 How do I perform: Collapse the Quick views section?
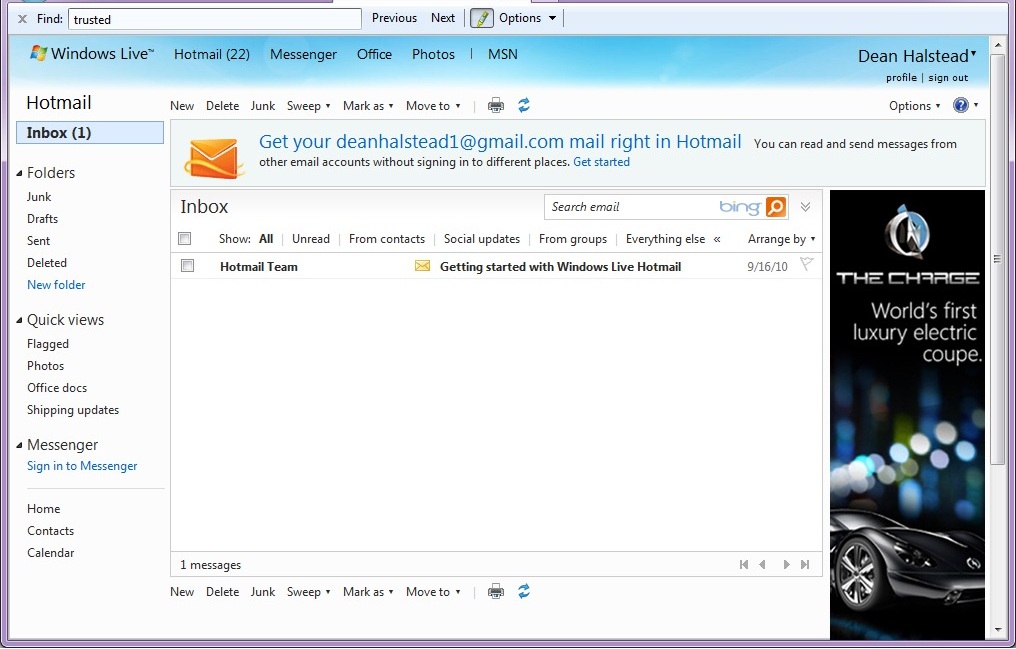tap(19, 321)
